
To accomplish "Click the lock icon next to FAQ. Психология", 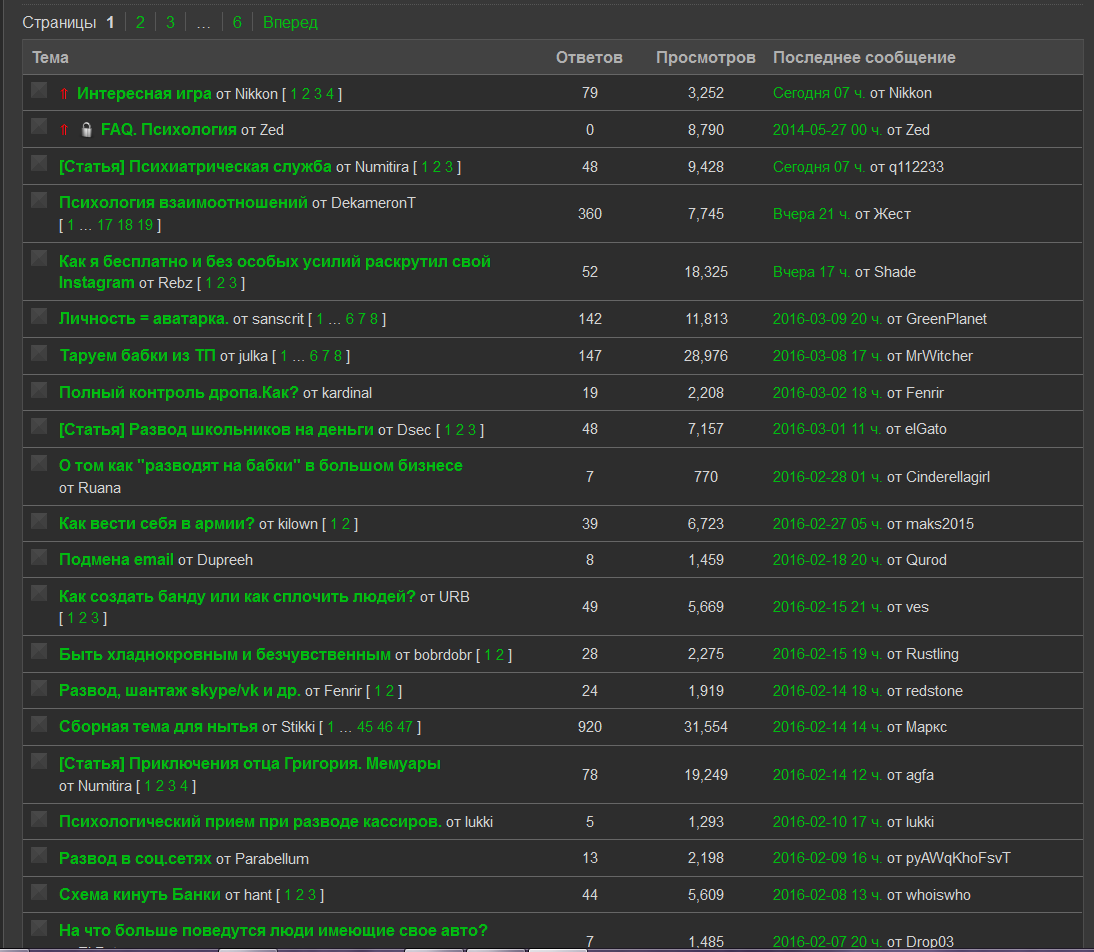I will pyautogui.click(x=87, y=130).
